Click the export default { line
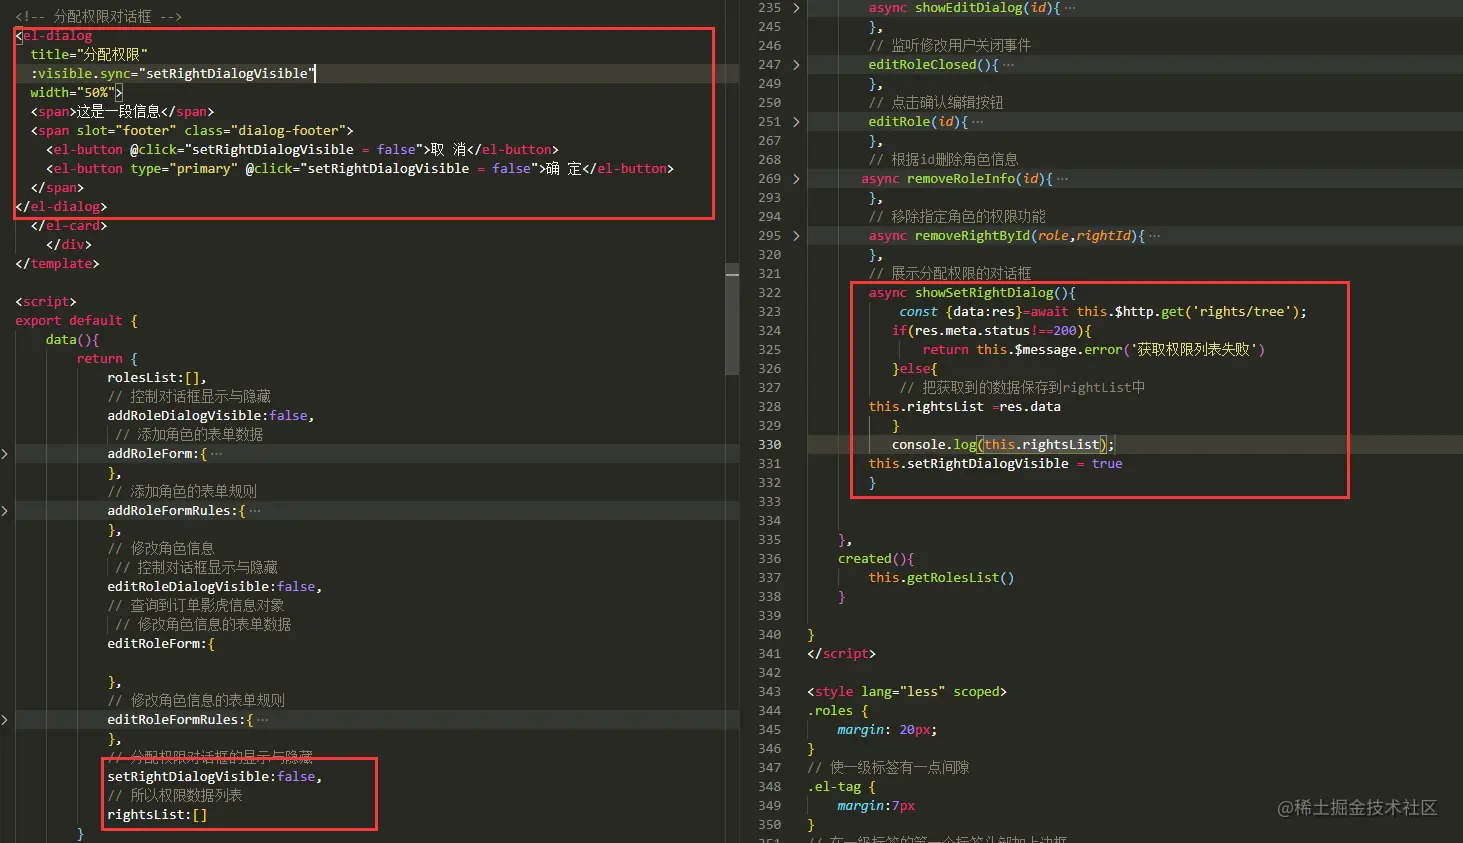Screen dimensions: 1463x843 (77, 320)
